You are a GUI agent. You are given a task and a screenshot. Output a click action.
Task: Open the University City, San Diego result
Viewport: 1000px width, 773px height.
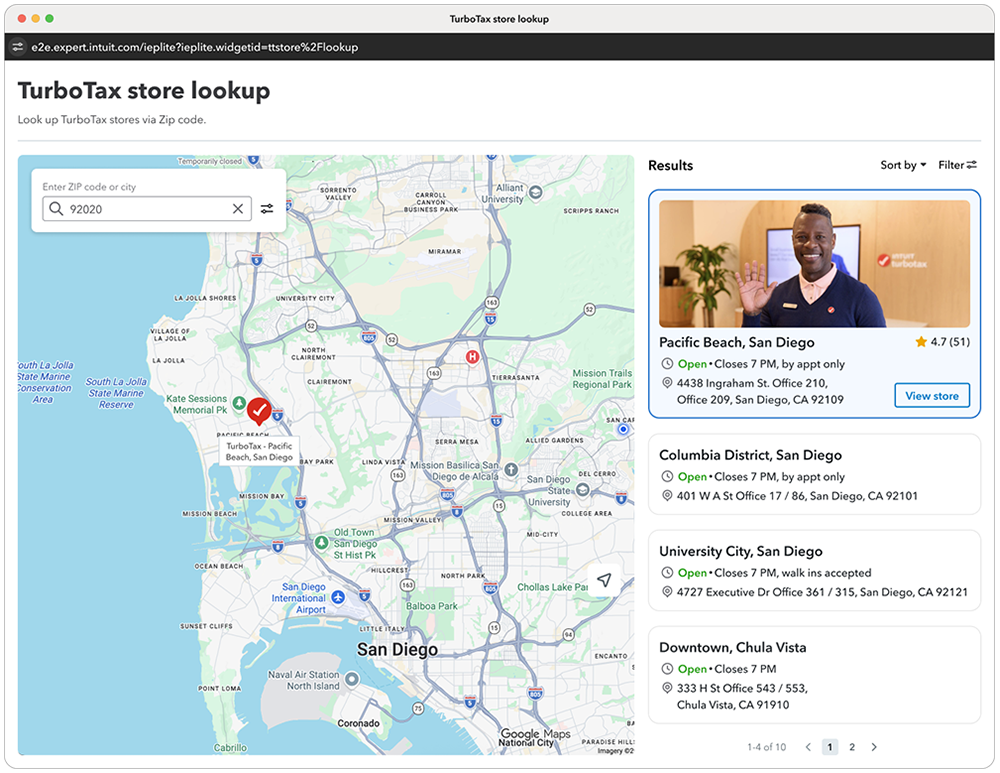[x=814, y=571]
